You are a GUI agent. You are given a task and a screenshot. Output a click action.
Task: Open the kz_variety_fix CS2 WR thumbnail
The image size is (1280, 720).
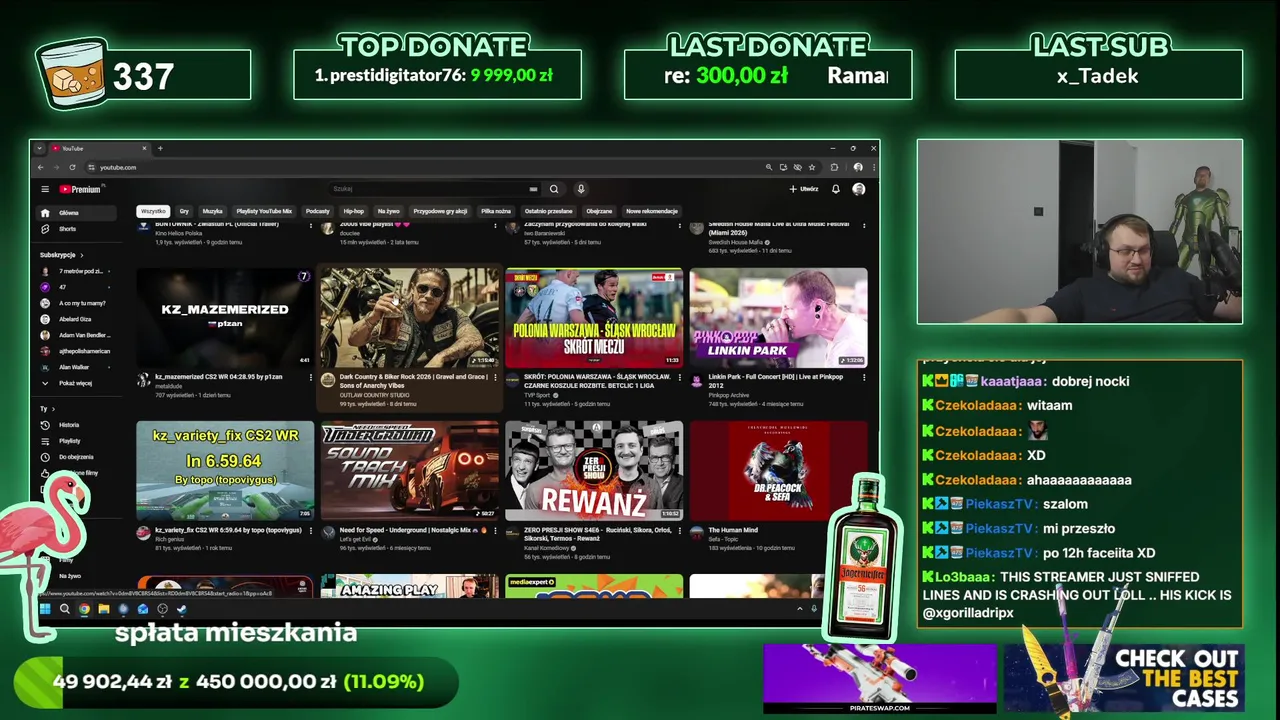[225, 470]
